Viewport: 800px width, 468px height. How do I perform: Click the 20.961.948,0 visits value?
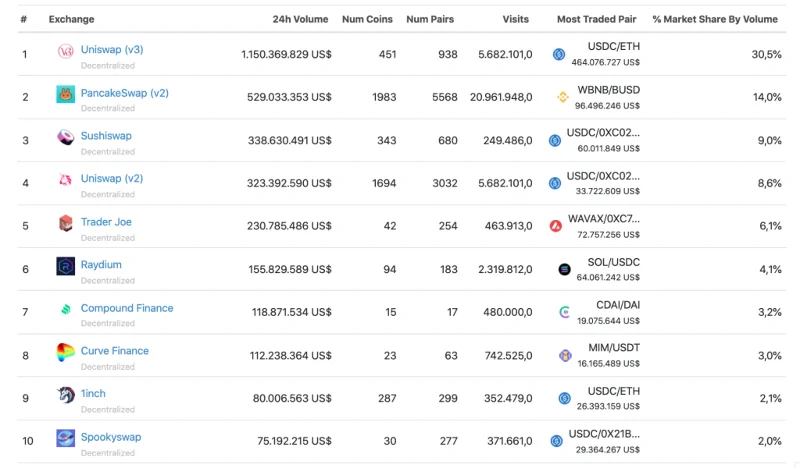pyautogui.click(x=501, y=97)
